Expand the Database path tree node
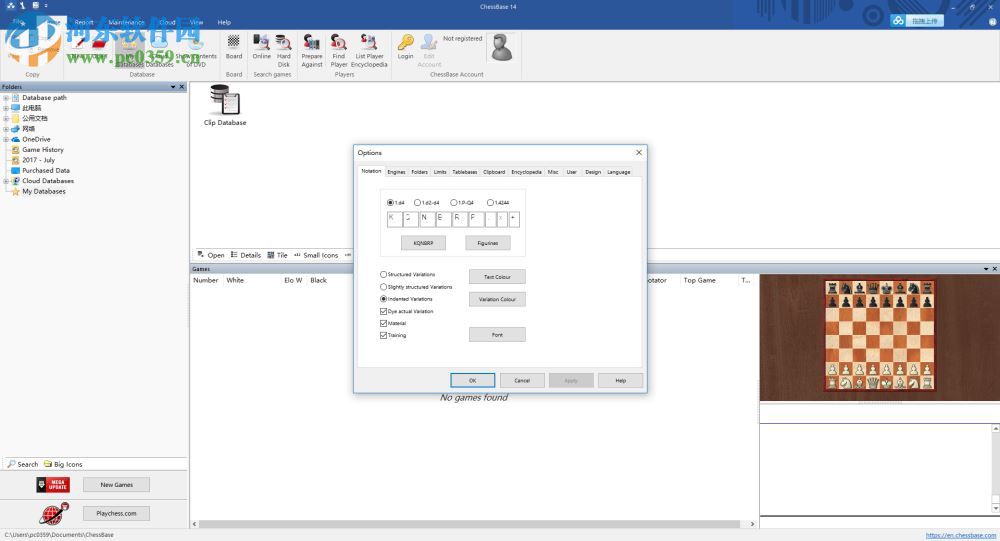This screenshot has height=541, width=1000. 6,98
